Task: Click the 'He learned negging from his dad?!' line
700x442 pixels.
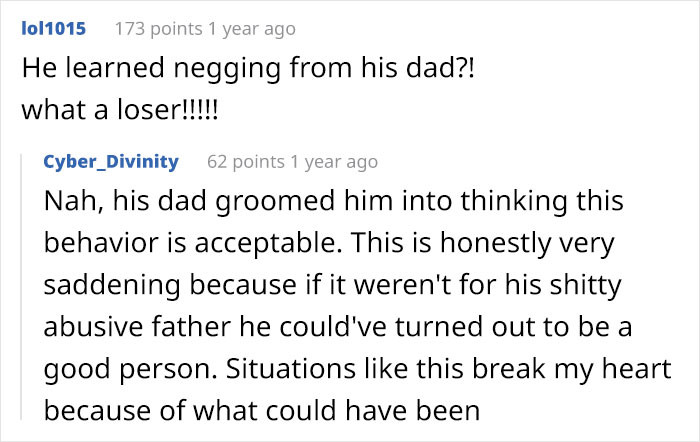Action: coord(248,69)
